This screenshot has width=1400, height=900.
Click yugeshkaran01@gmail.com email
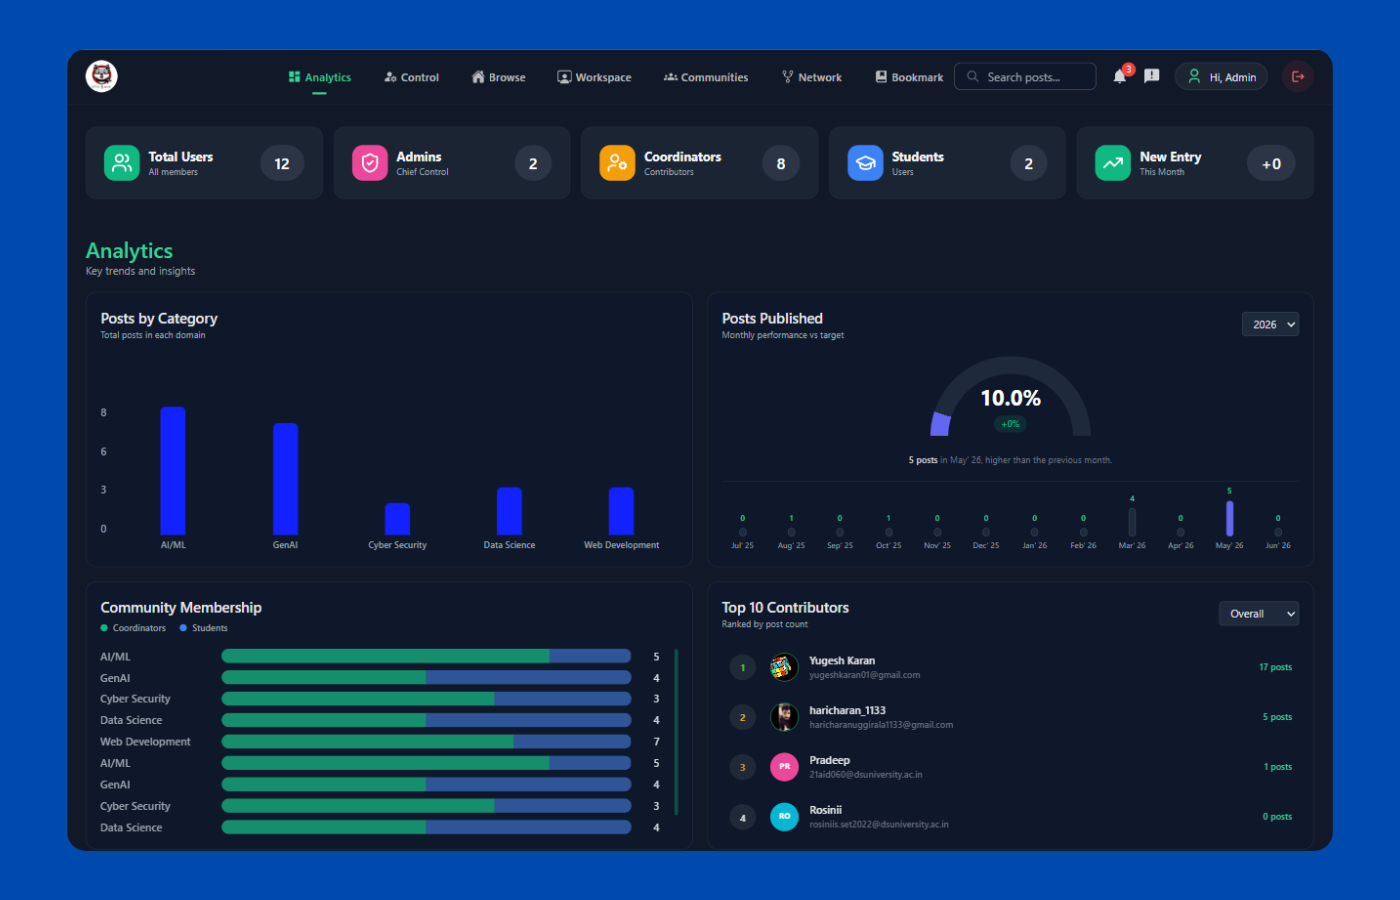click(864, 675)
